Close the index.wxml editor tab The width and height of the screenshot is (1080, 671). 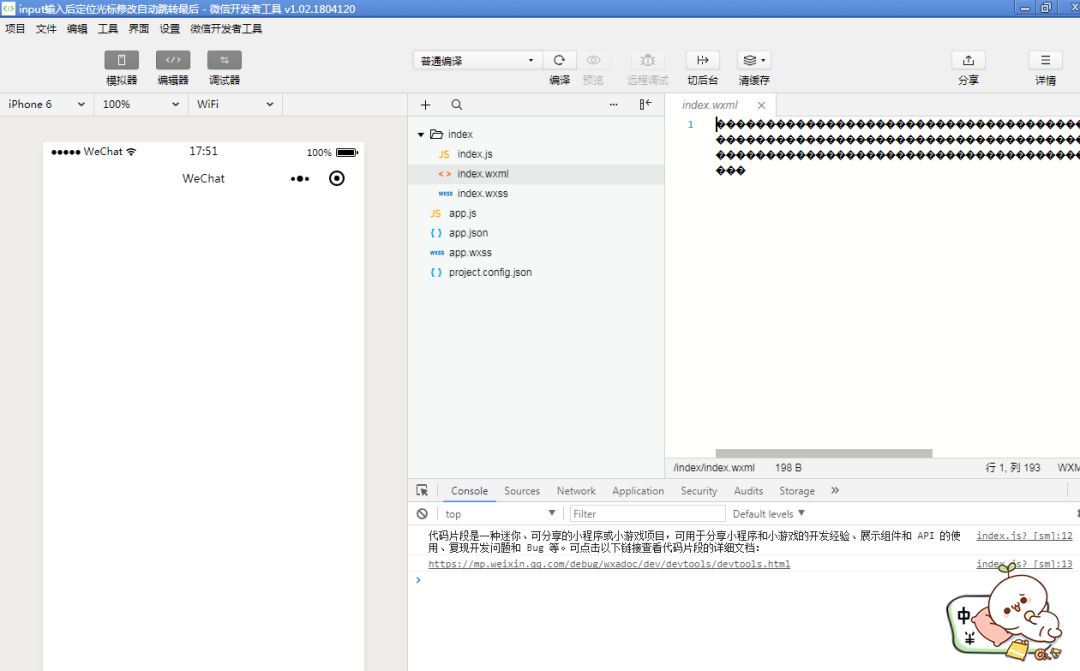click(761, 105)
